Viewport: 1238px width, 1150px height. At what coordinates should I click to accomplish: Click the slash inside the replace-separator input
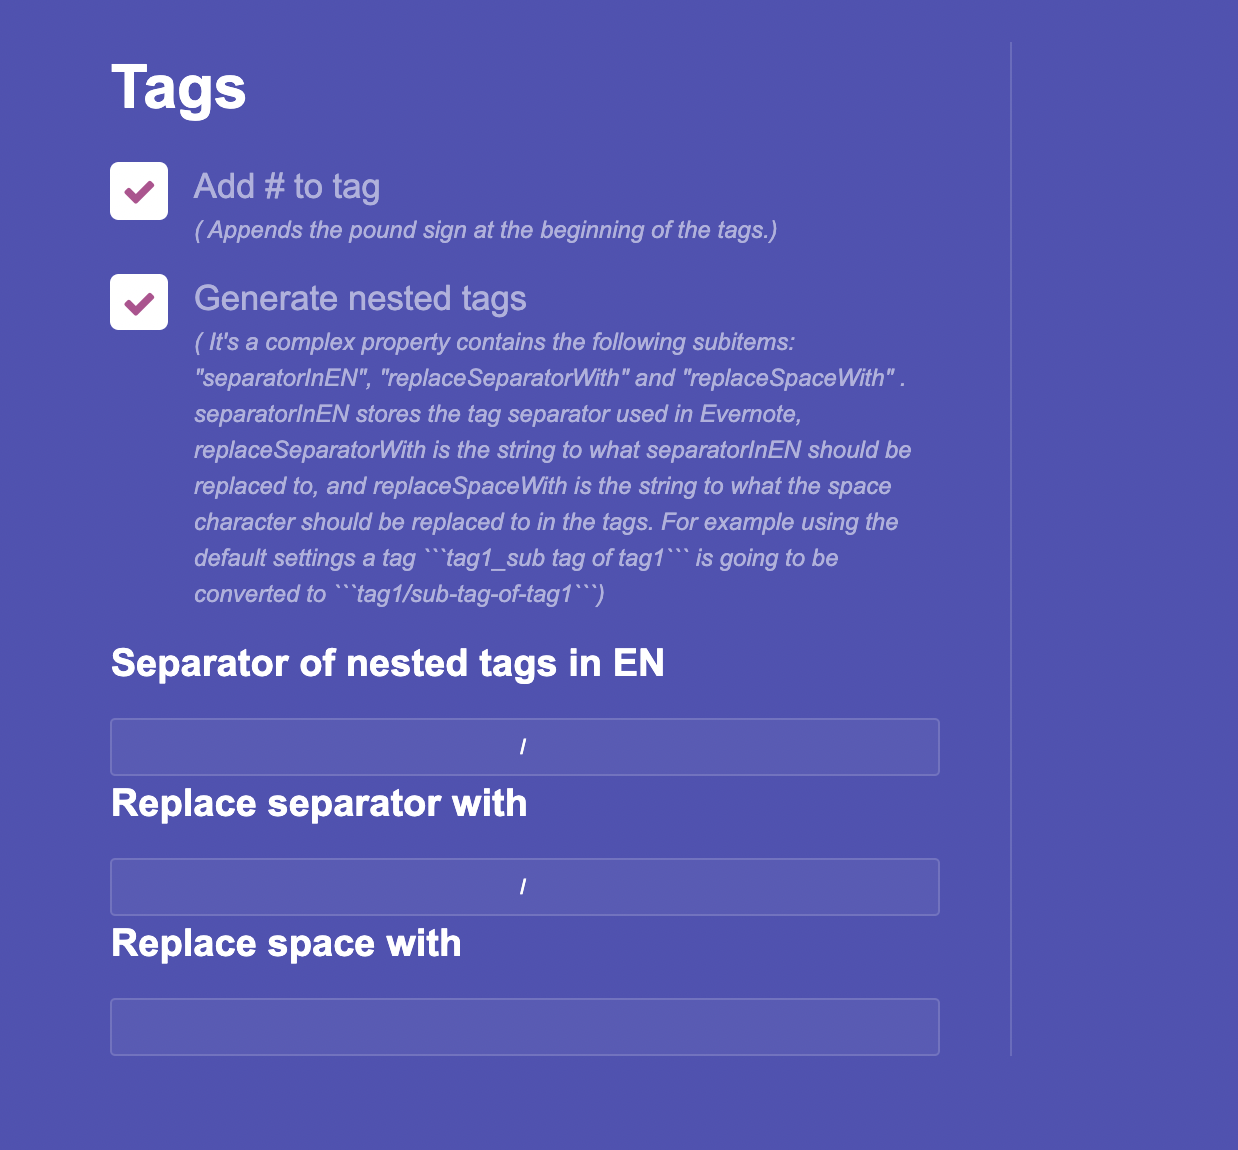523,886
